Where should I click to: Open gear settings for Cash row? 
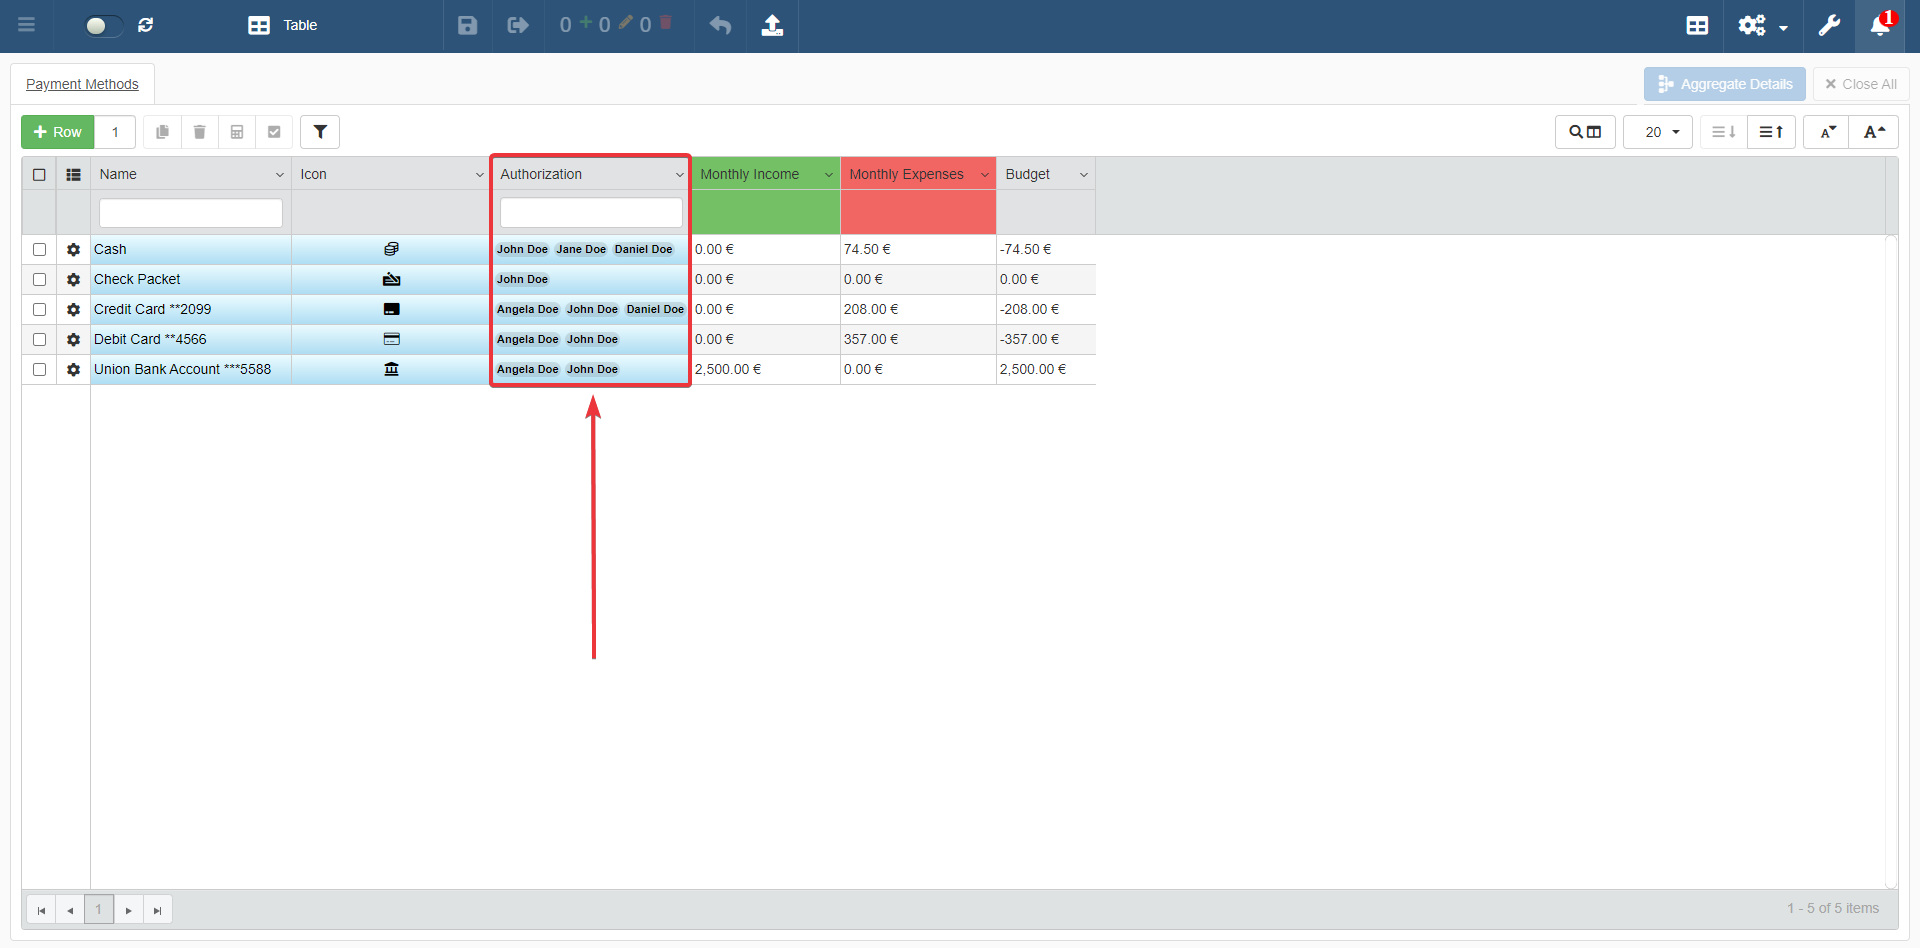[x=73, y=250]
